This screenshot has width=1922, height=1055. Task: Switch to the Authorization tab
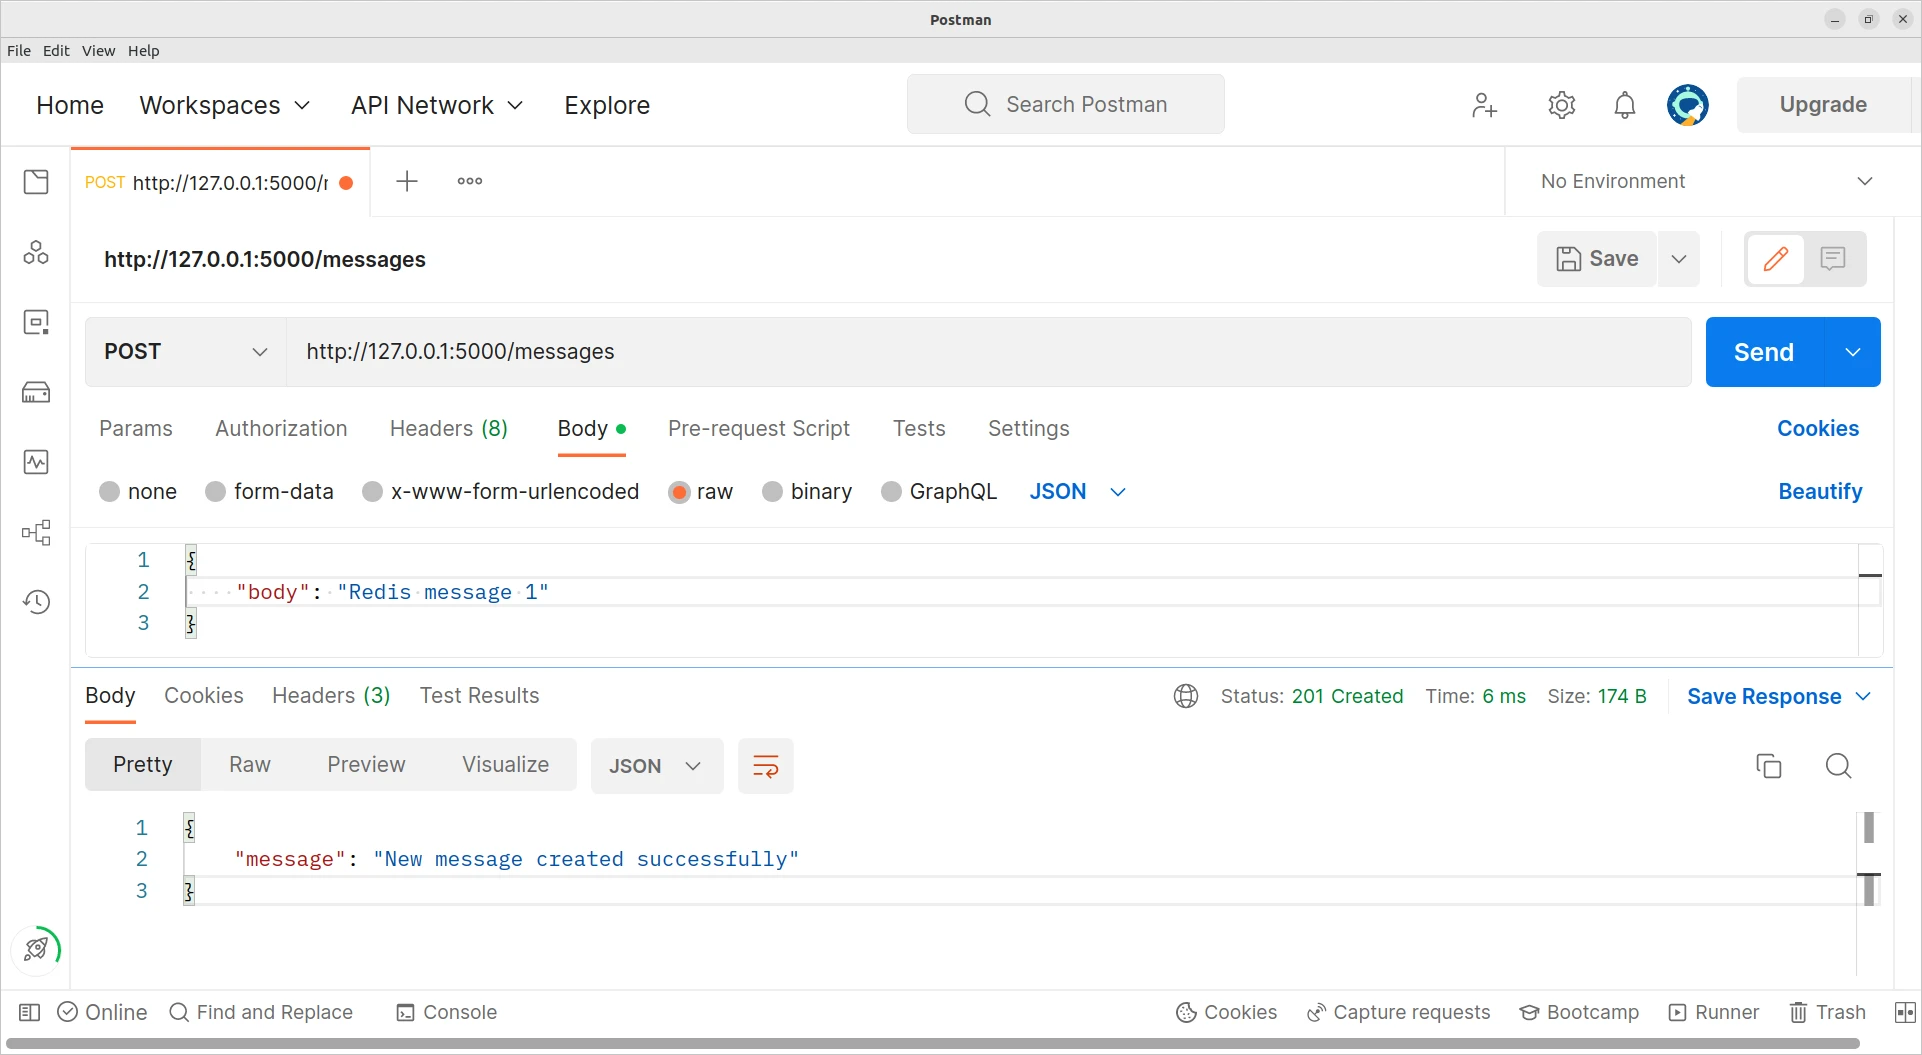[281, 428]
